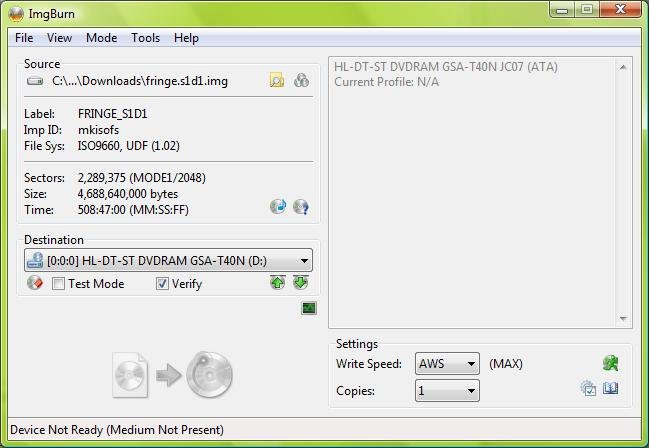Click the 2,289,375 sectors value
Screen dimensions: 649x448
click(142, 178)
